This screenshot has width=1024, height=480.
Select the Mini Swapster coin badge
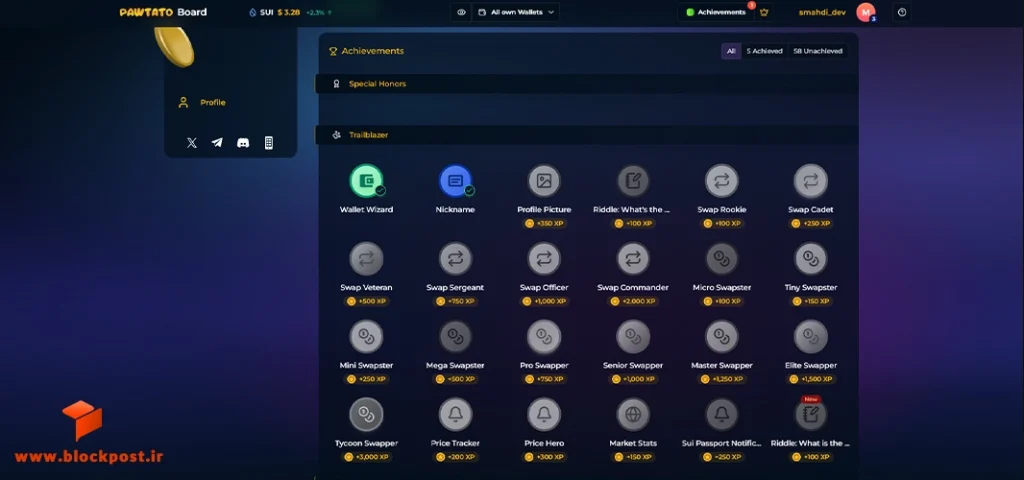click(x=366, y=337)
